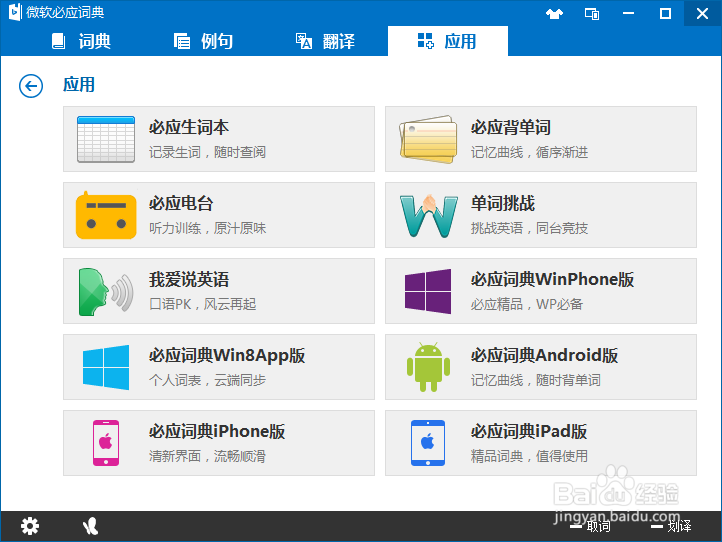Select the 应用 tab
Image resolution: width=722 pixels, height=542 pixels.
coord(448,41)
